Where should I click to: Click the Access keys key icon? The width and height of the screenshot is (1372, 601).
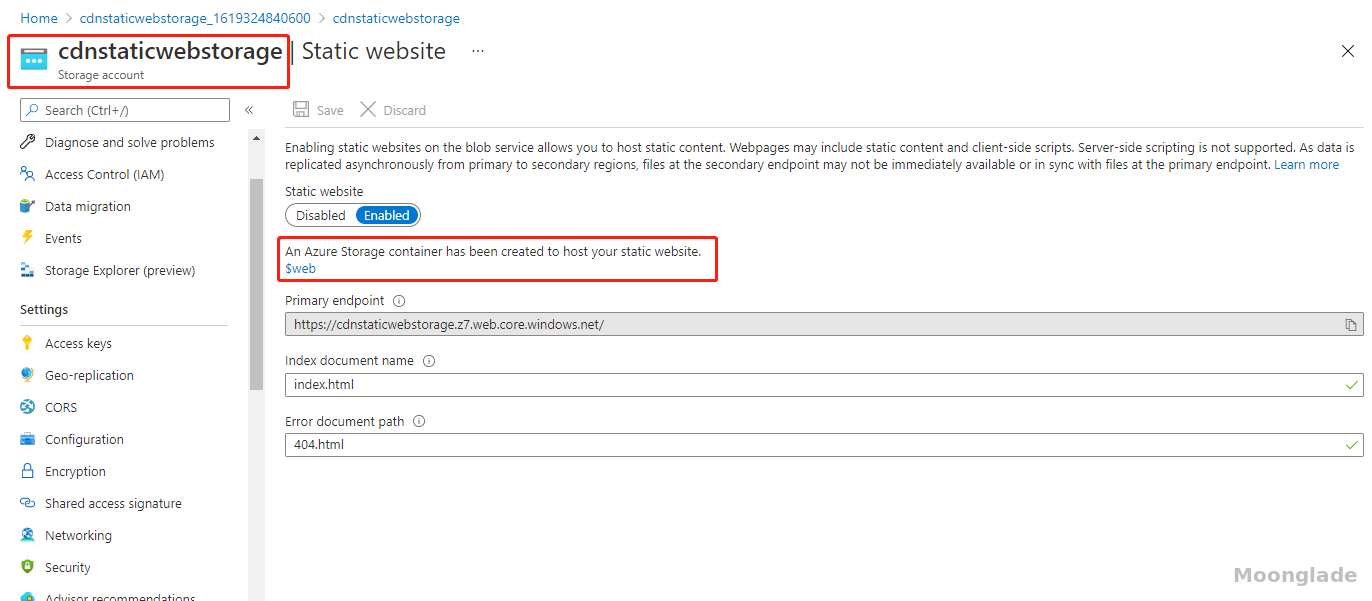click(x=28, y=343)
